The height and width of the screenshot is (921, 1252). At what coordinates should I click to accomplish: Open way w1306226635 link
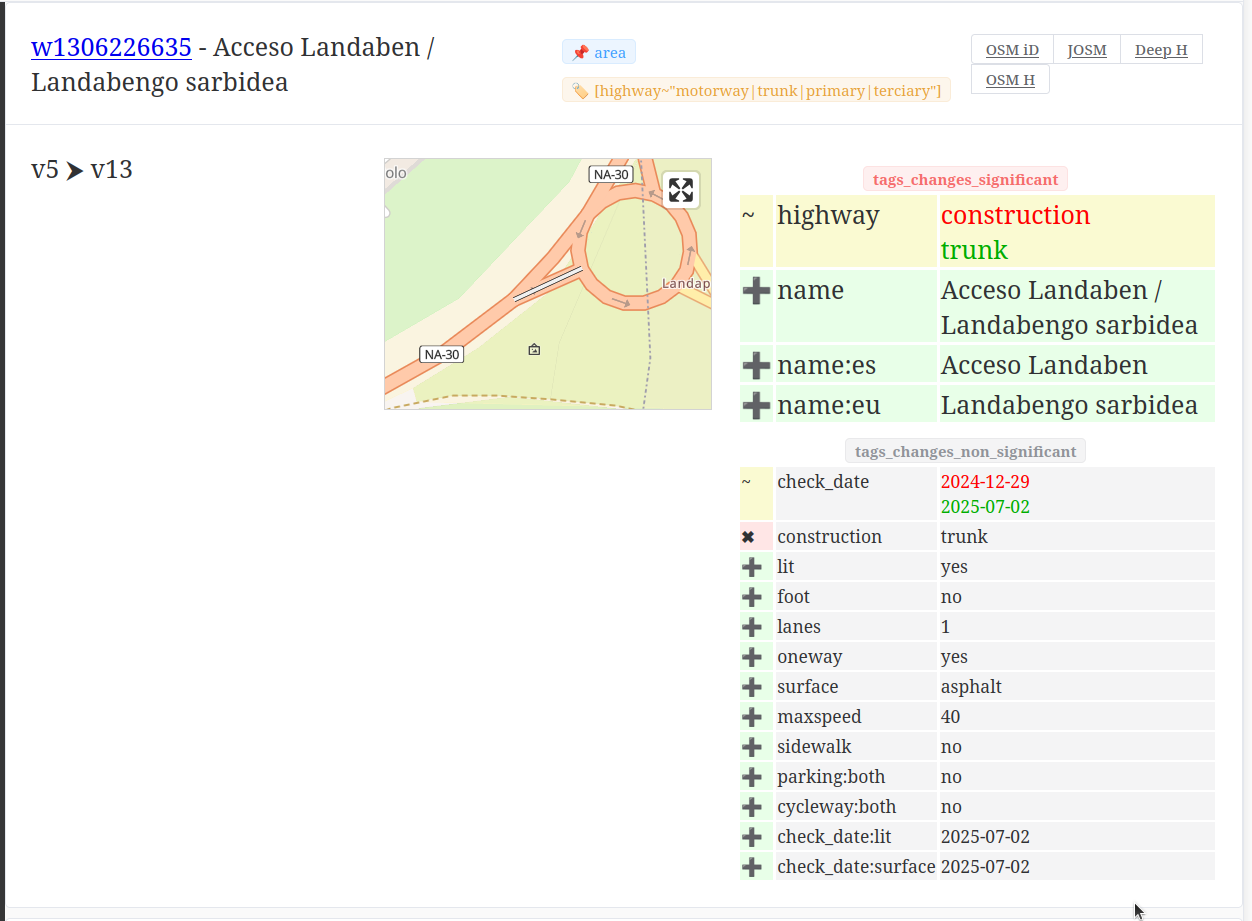[111, 47]
